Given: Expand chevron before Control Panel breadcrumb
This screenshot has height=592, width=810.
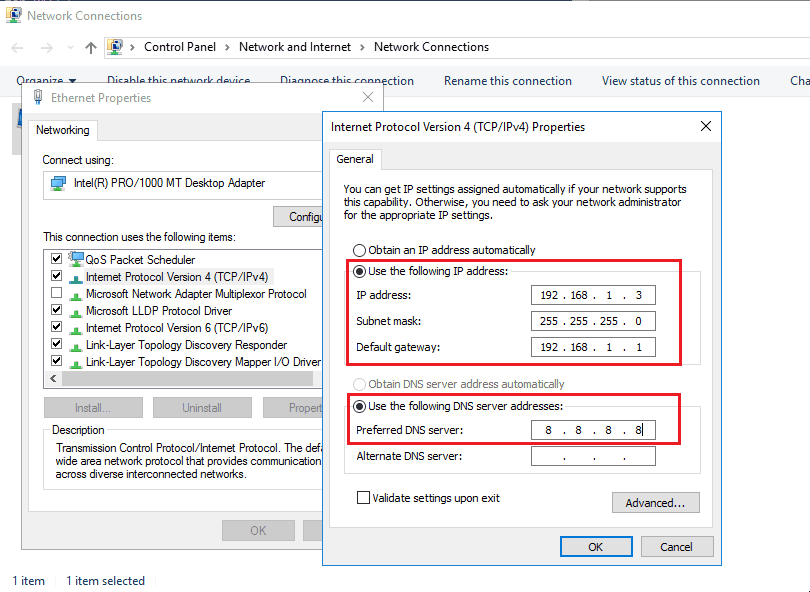Looking at the screenshot, I should click(132, 48).
